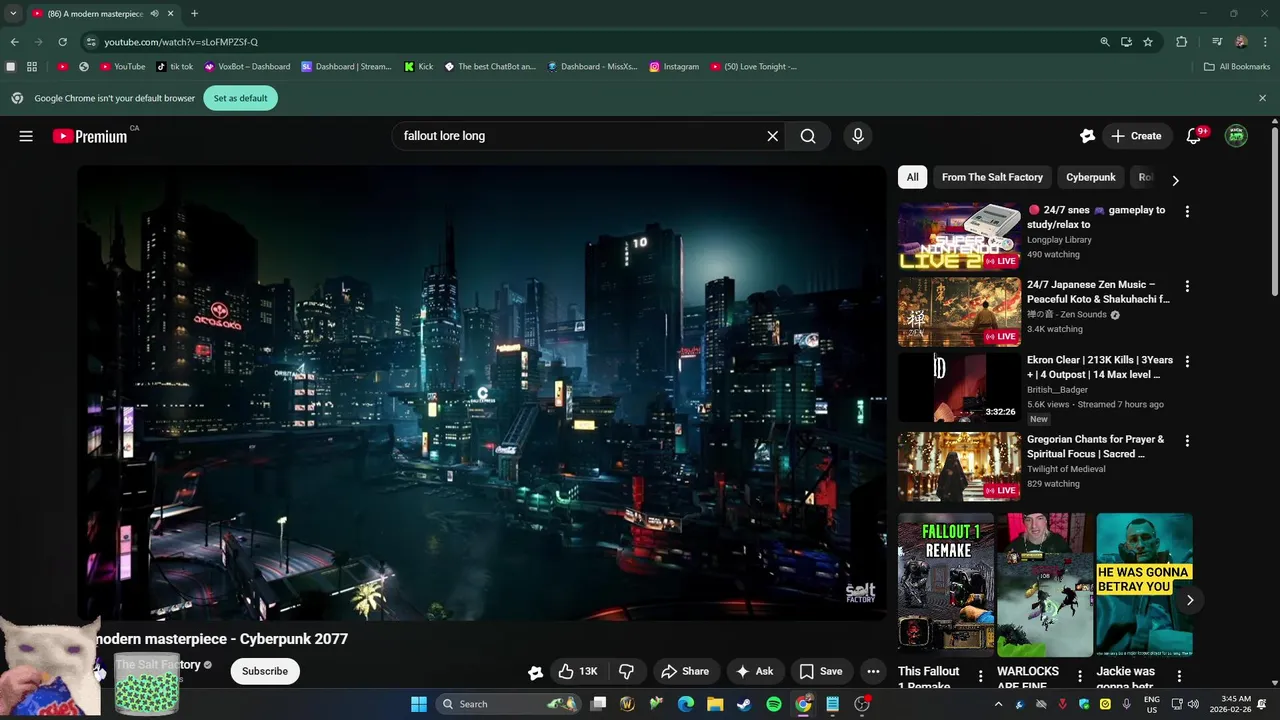Image resolution: width=1280 pixels, height=720 pixels.
Task: Zoom icon in the address bar
Action: click(1104, 42)
